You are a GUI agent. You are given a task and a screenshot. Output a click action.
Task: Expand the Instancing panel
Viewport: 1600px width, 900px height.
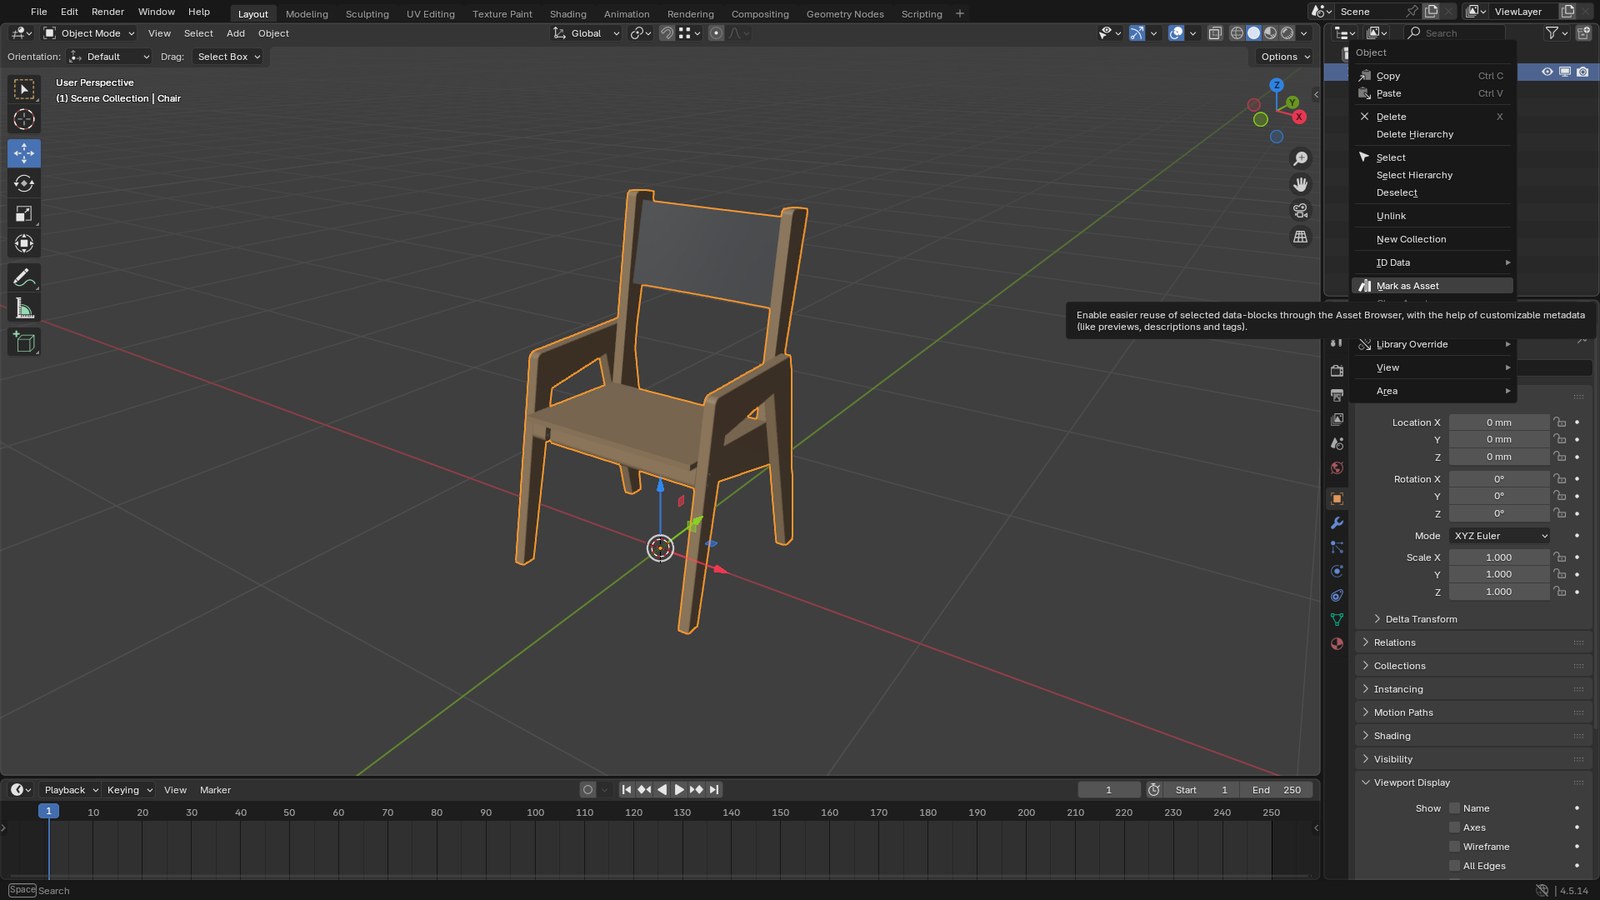[x=1475, y=689]
